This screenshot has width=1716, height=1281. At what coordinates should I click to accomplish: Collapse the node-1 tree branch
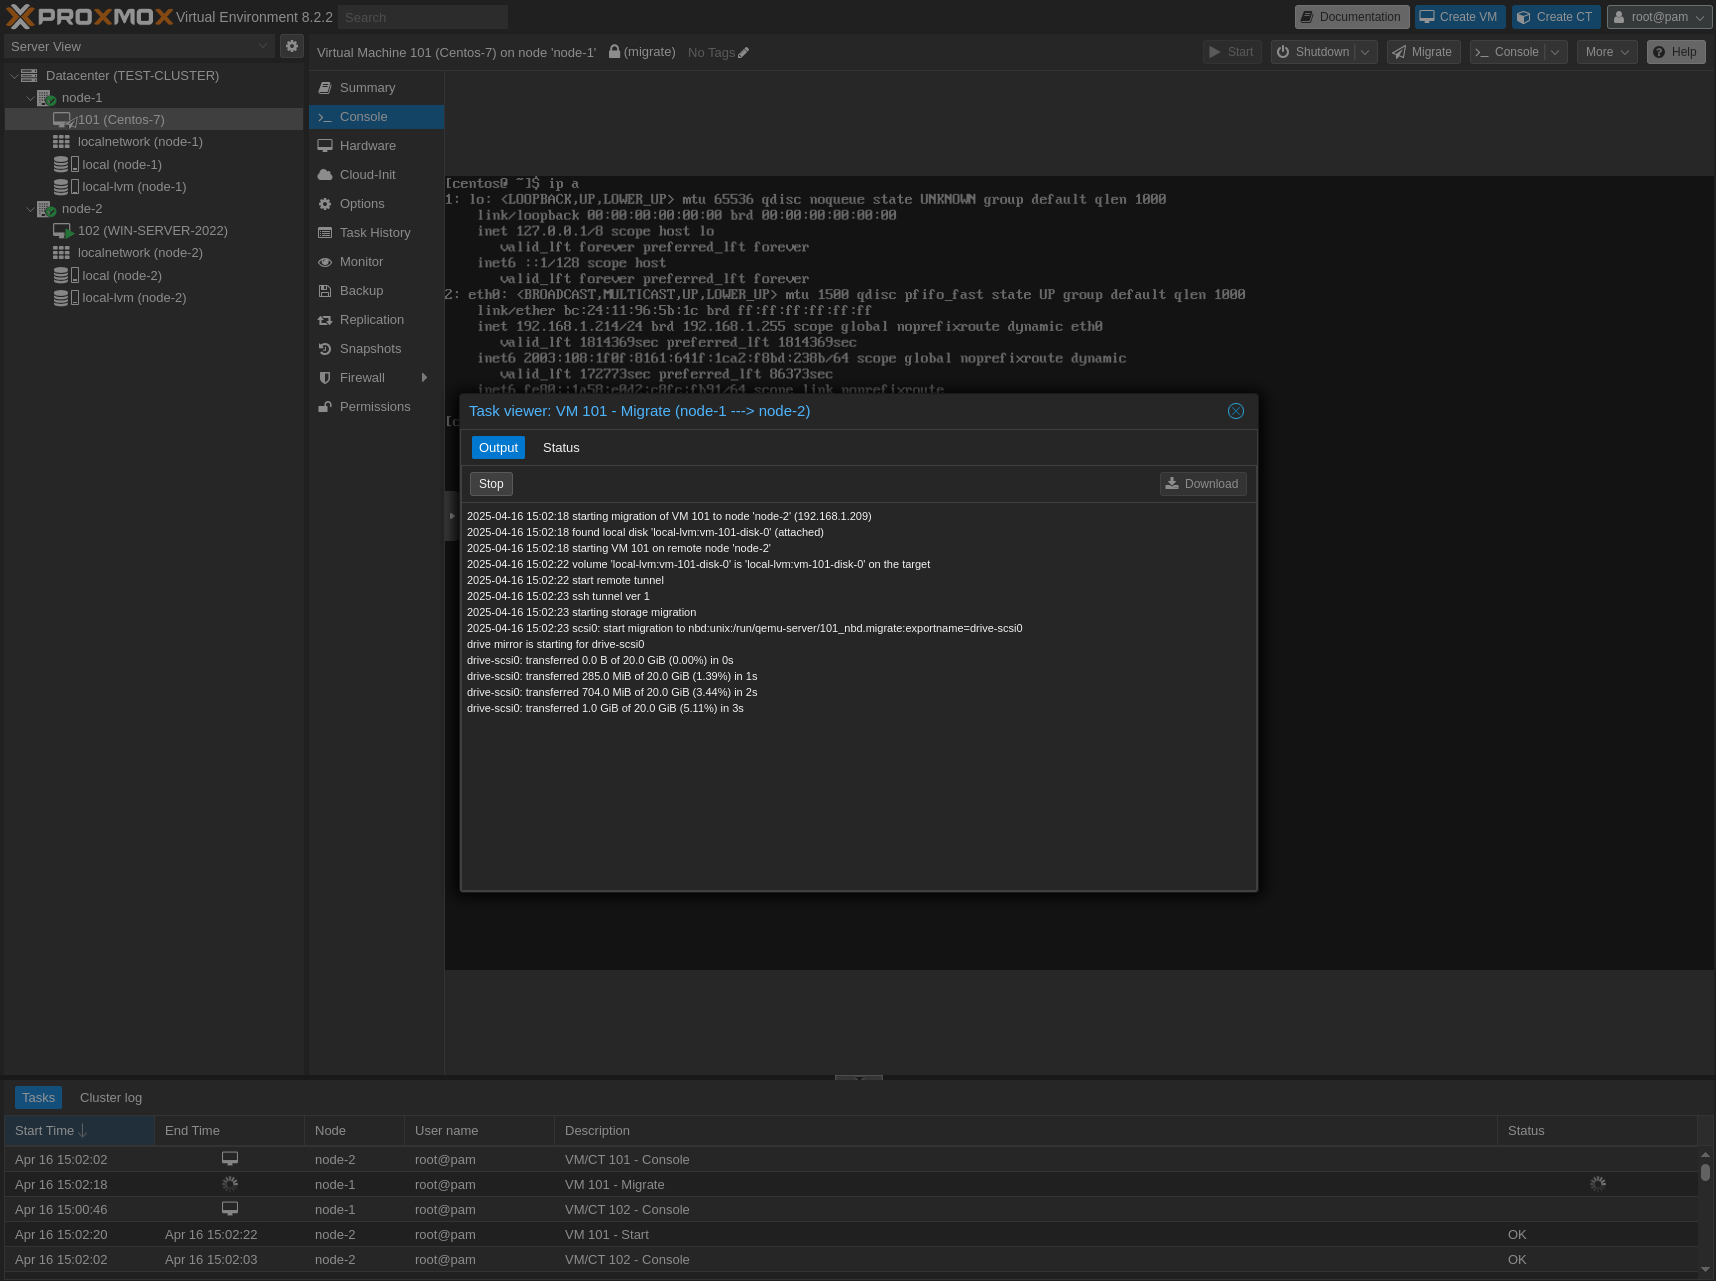(x=30, y=97)
